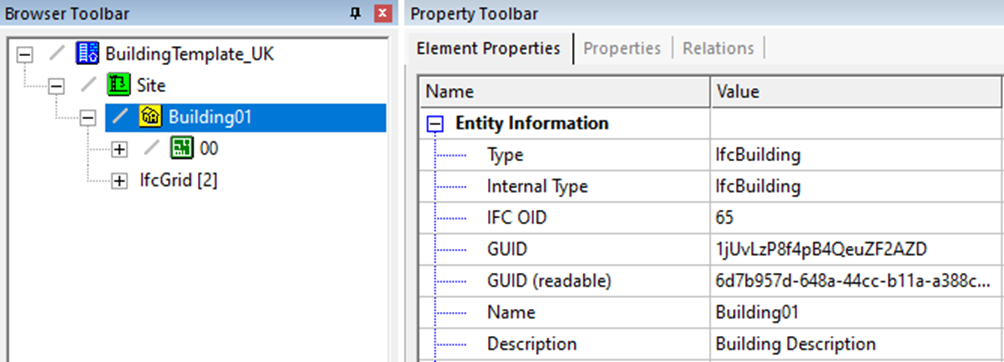Screen dimensions: 1004x362
Task: Expand the IfcGrid [2] node
Action: [119, 181]
